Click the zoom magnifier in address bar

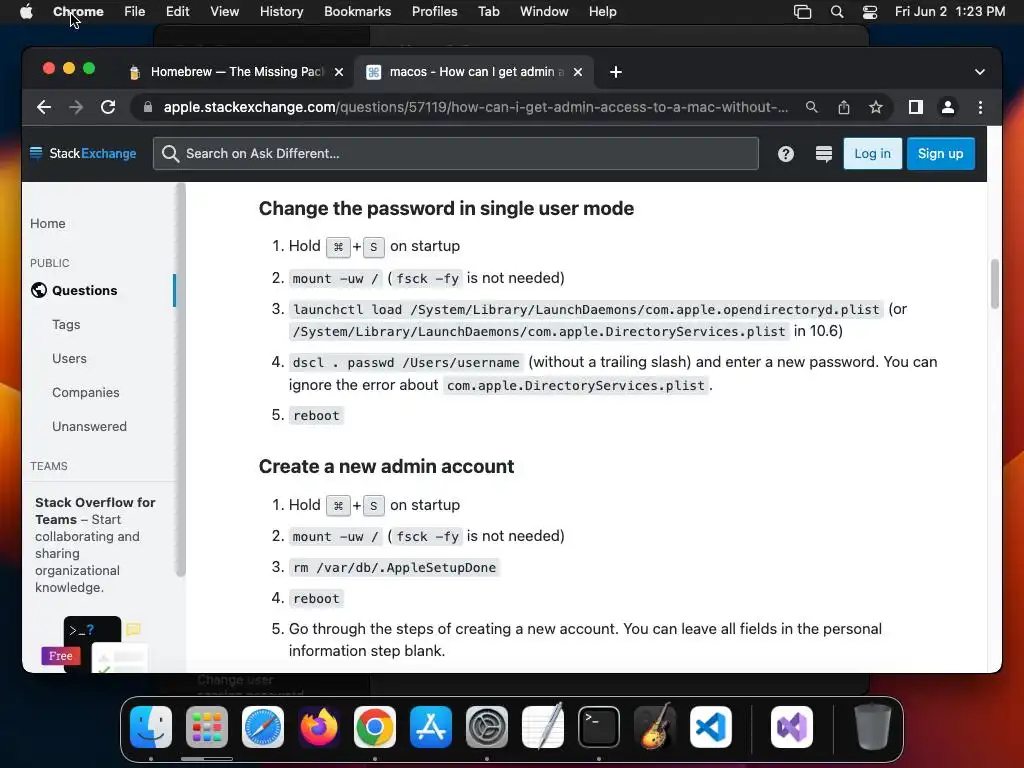click(x=812, y=107)
